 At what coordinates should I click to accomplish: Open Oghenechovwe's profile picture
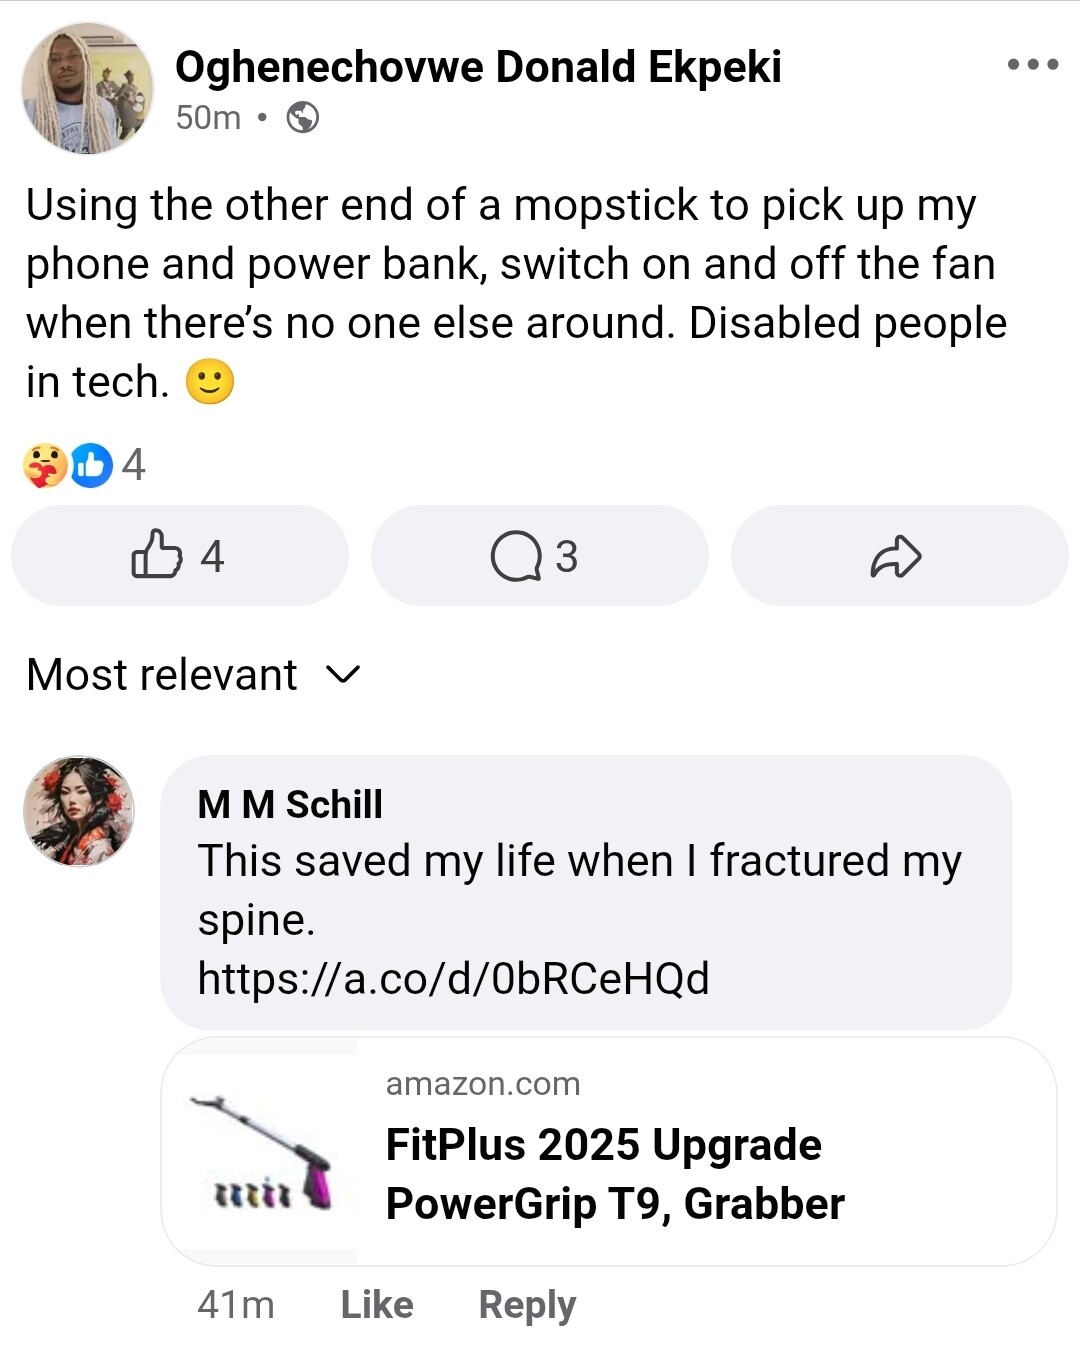(x=87, y=88)
